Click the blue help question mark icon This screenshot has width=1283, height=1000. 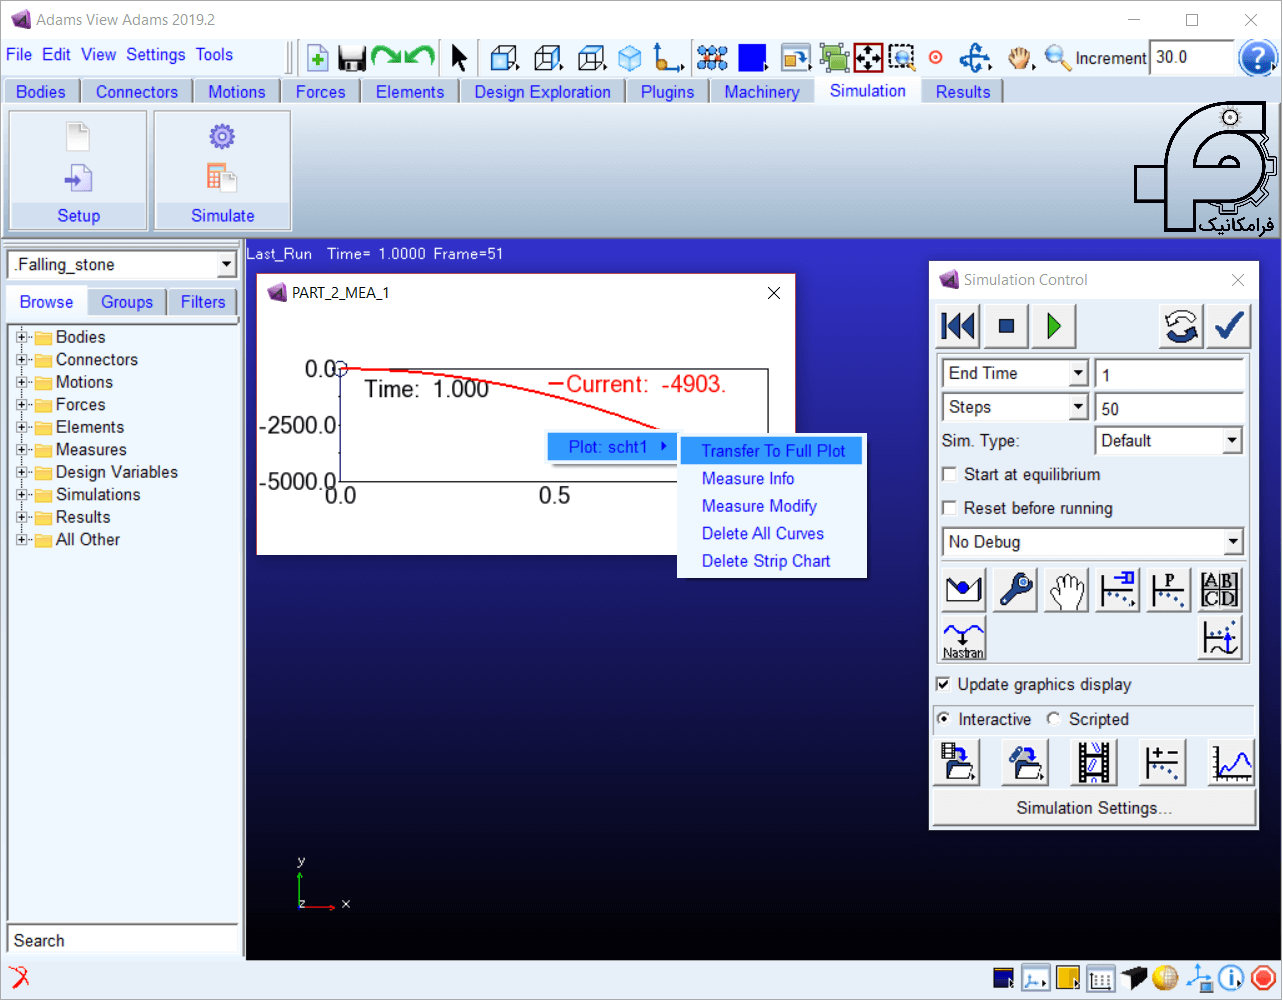(x=1256, y=58)
